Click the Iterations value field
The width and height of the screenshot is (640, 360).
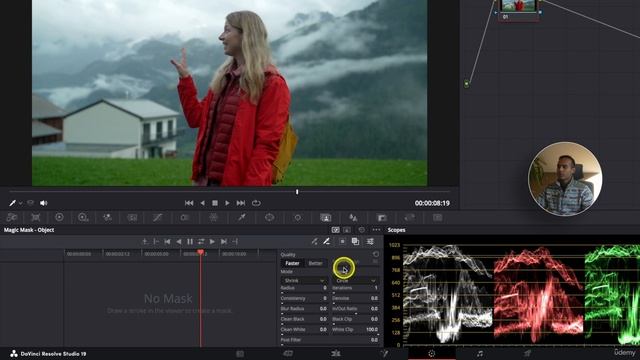tap(376, 288)
